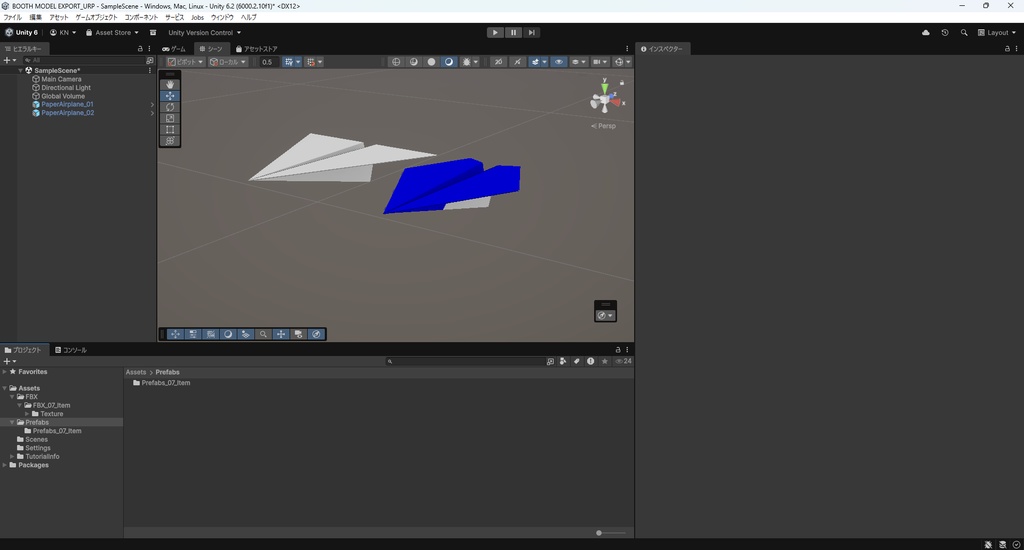Screen dimensions: 1024x550
Task: Open the Jobs menu
Action: pos(197,18)
